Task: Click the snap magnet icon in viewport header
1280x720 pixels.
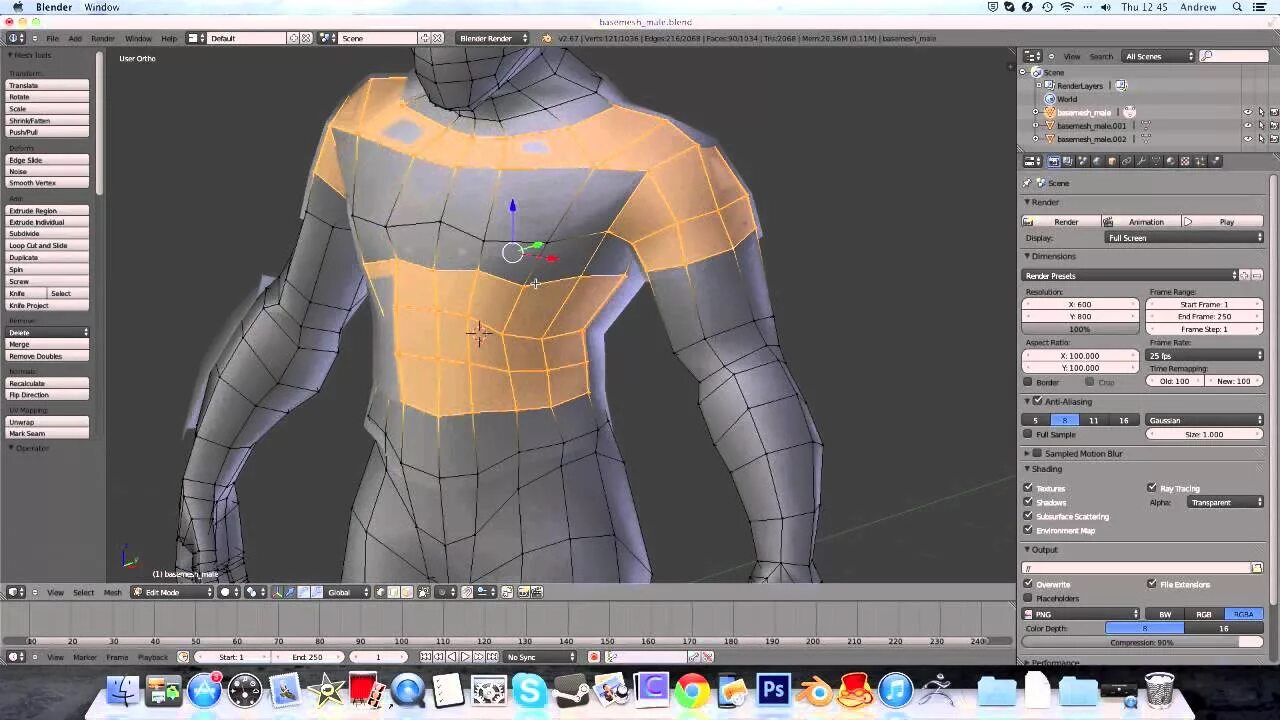Action: (x=467, y=592)
